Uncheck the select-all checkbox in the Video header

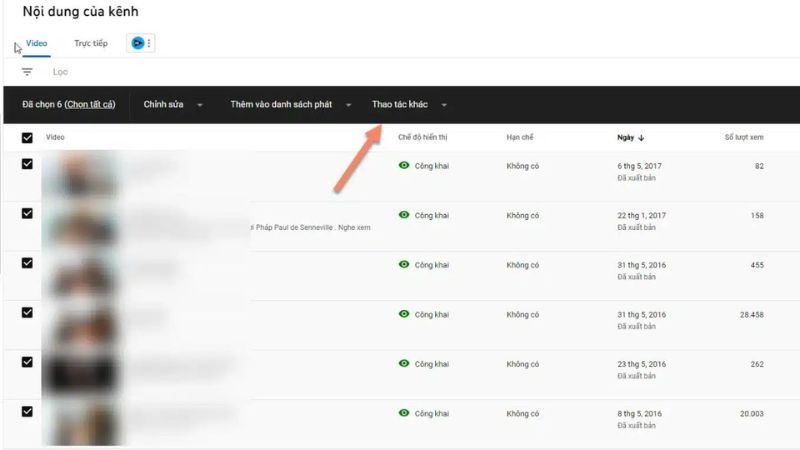(27, 138)
